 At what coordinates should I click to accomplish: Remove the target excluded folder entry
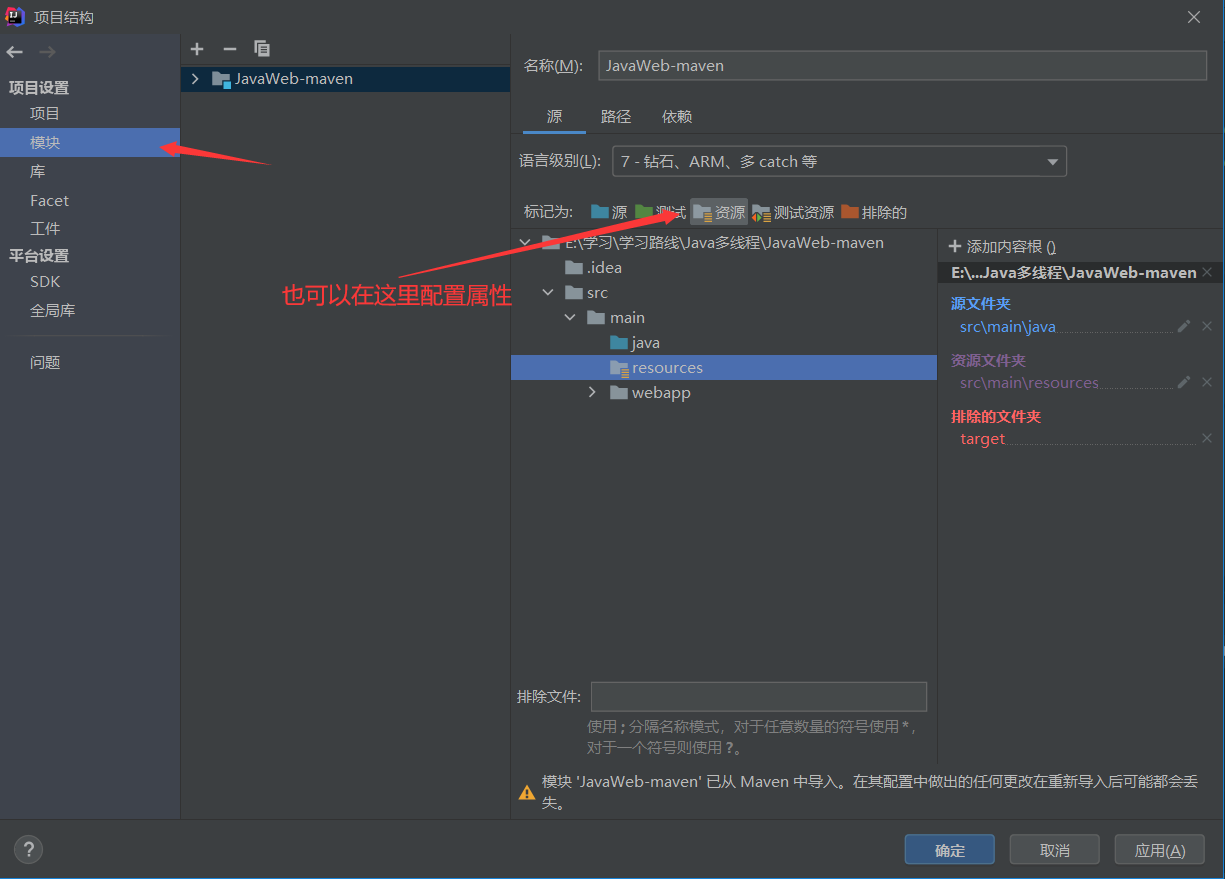pyautogui.click(x=1207, y=439)
